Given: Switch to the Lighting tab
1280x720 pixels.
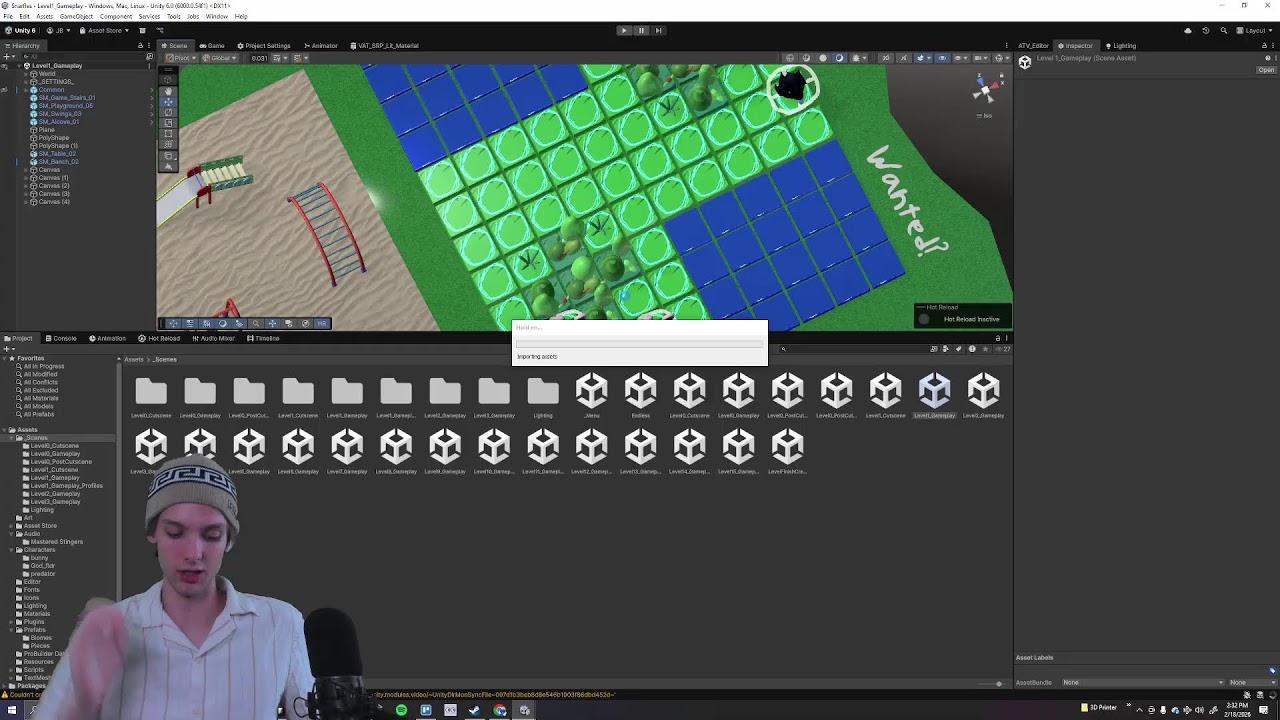Looking at the screenshot, I should point(1120,45).
